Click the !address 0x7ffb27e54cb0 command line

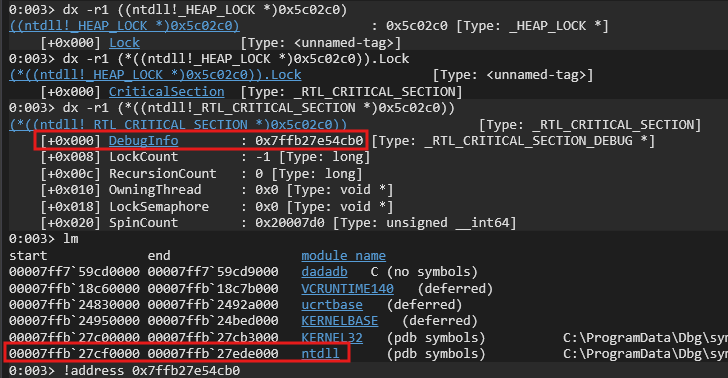point(124,371)
